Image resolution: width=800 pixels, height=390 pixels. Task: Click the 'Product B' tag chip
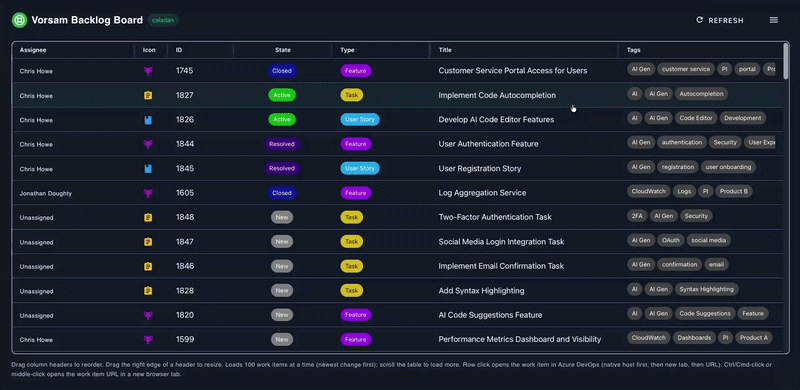point(734,191)
